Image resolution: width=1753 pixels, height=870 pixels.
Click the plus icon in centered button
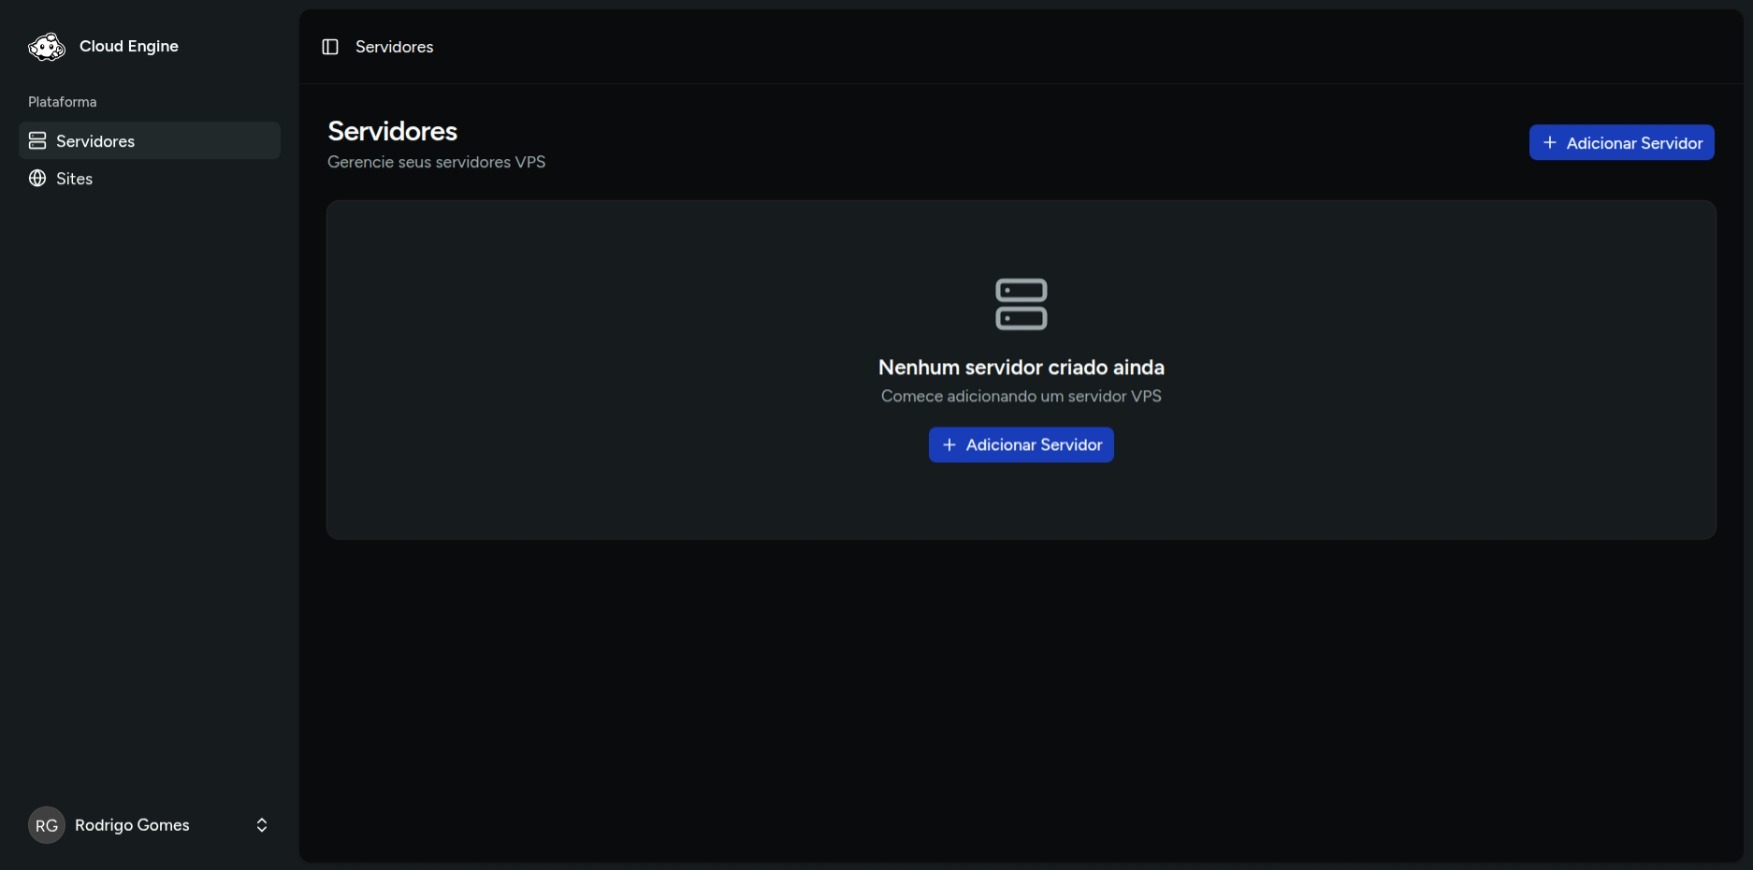pos(949,445)
